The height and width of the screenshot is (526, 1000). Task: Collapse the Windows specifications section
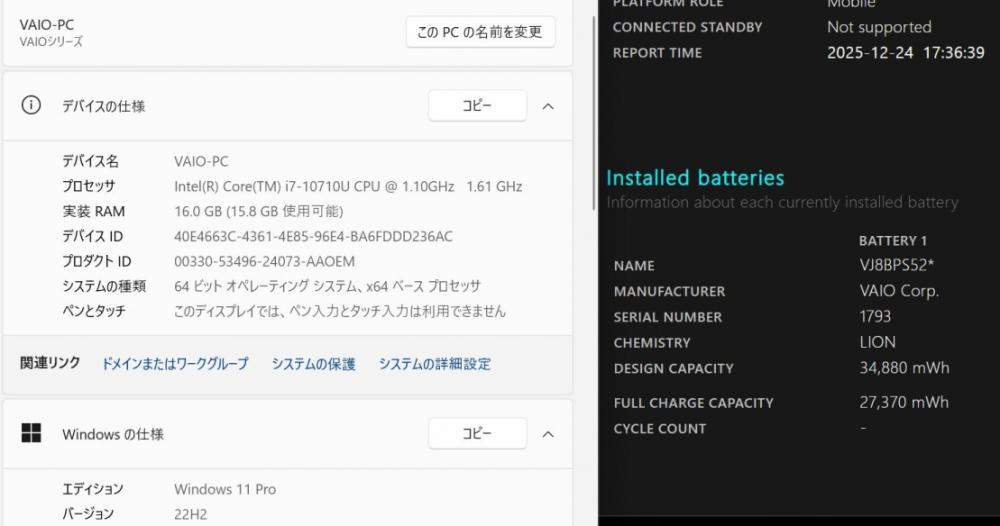pos(548,434)
